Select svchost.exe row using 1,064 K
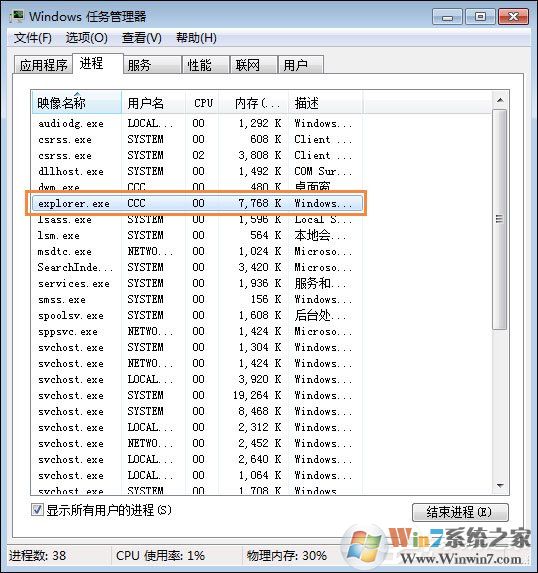The image size is (538, 573). (x=197, y=476)
